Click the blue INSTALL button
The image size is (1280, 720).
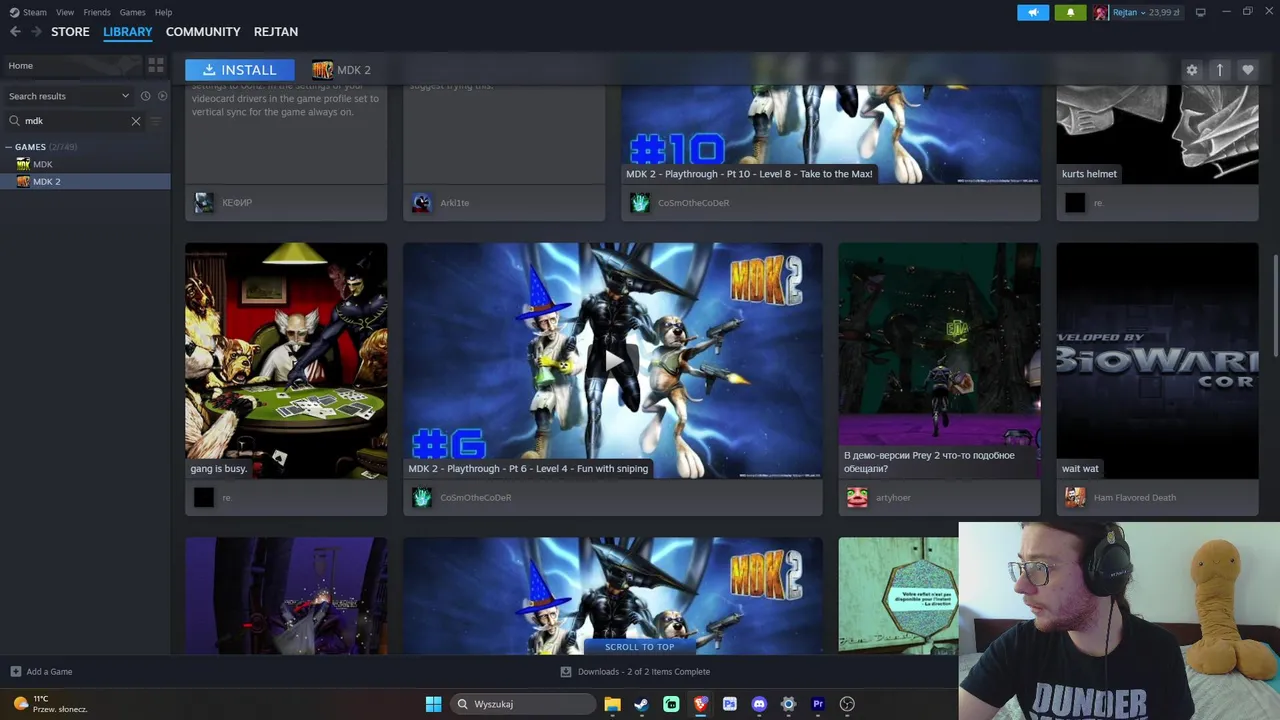[240, 70]
